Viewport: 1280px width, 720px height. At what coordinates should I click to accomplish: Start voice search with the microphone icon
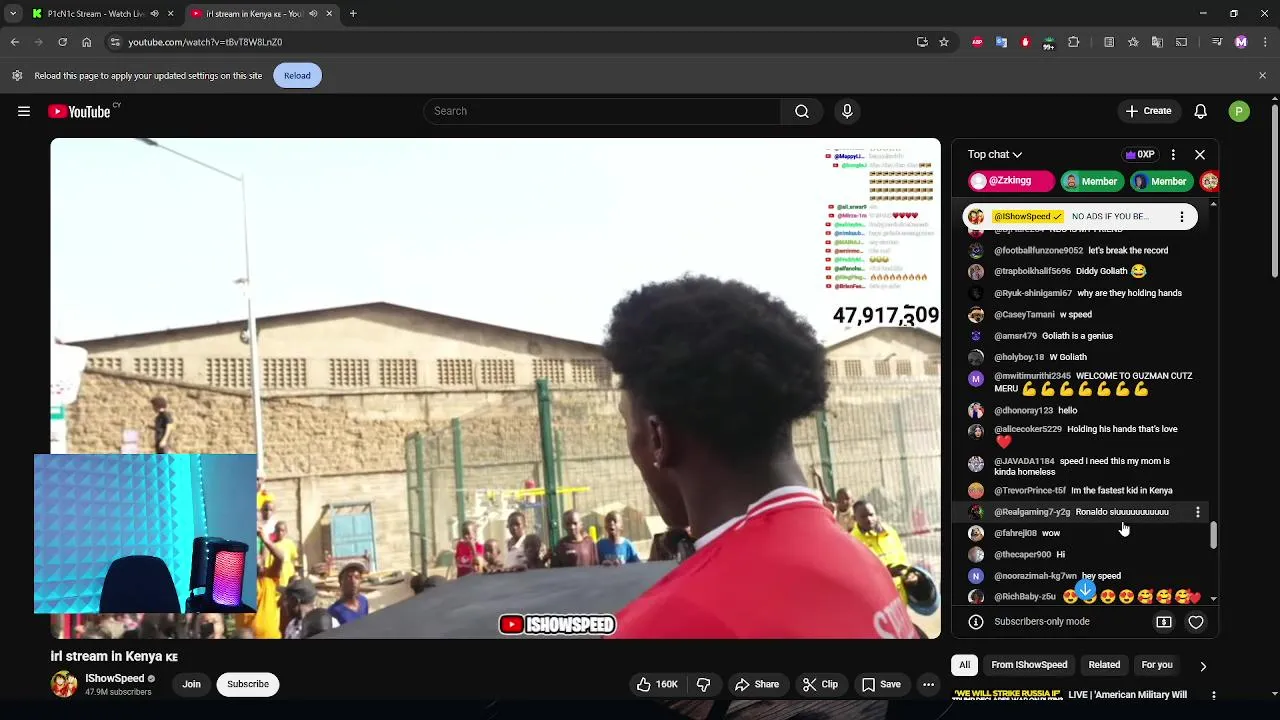pos(847,111)
